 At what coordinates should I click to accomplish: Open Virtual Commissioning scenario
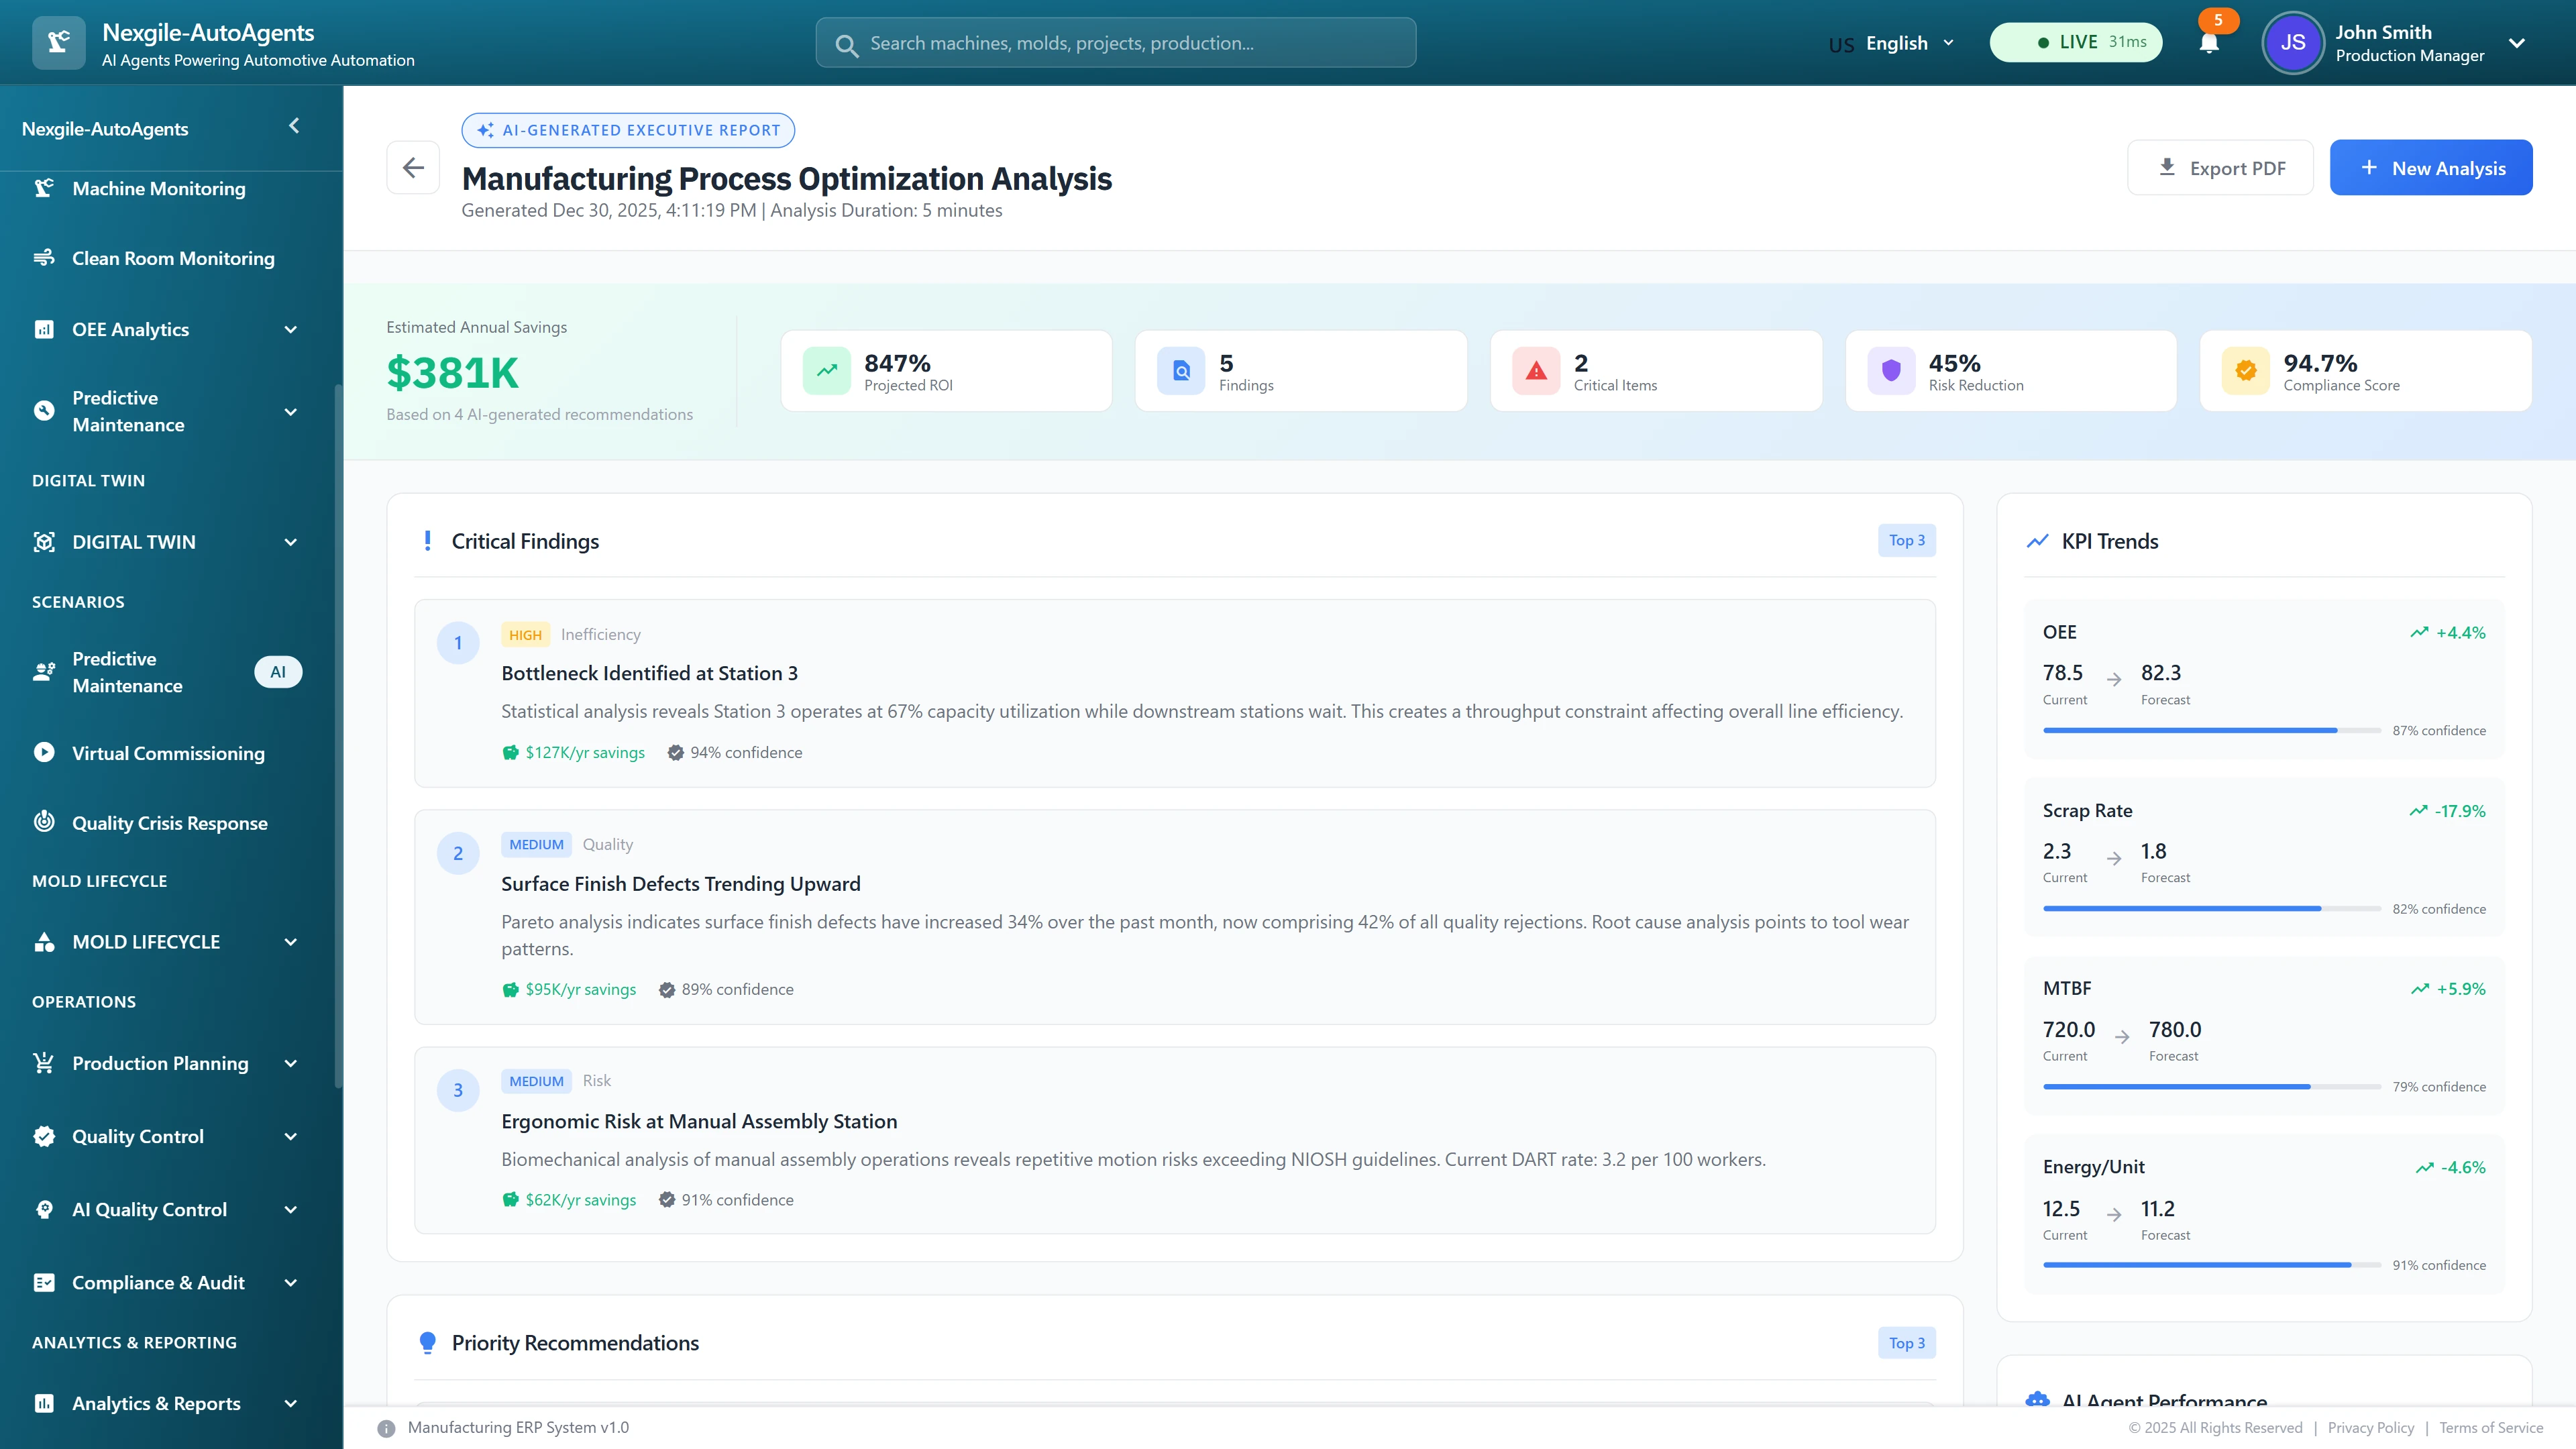point(168,753)
